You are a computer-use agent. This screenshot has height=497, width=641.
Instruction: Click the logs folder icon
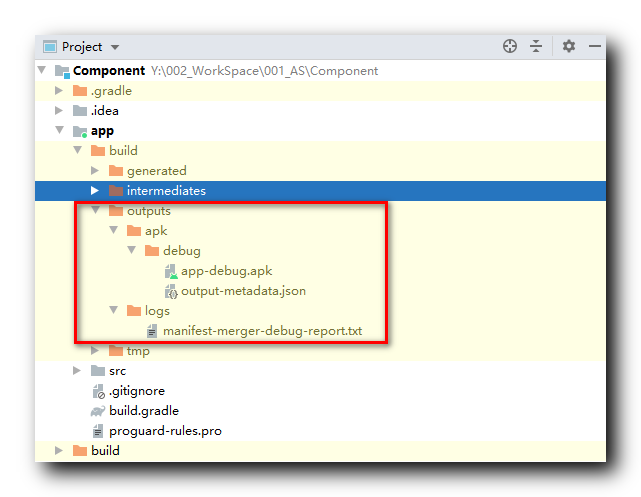click(x=134, y=311)
